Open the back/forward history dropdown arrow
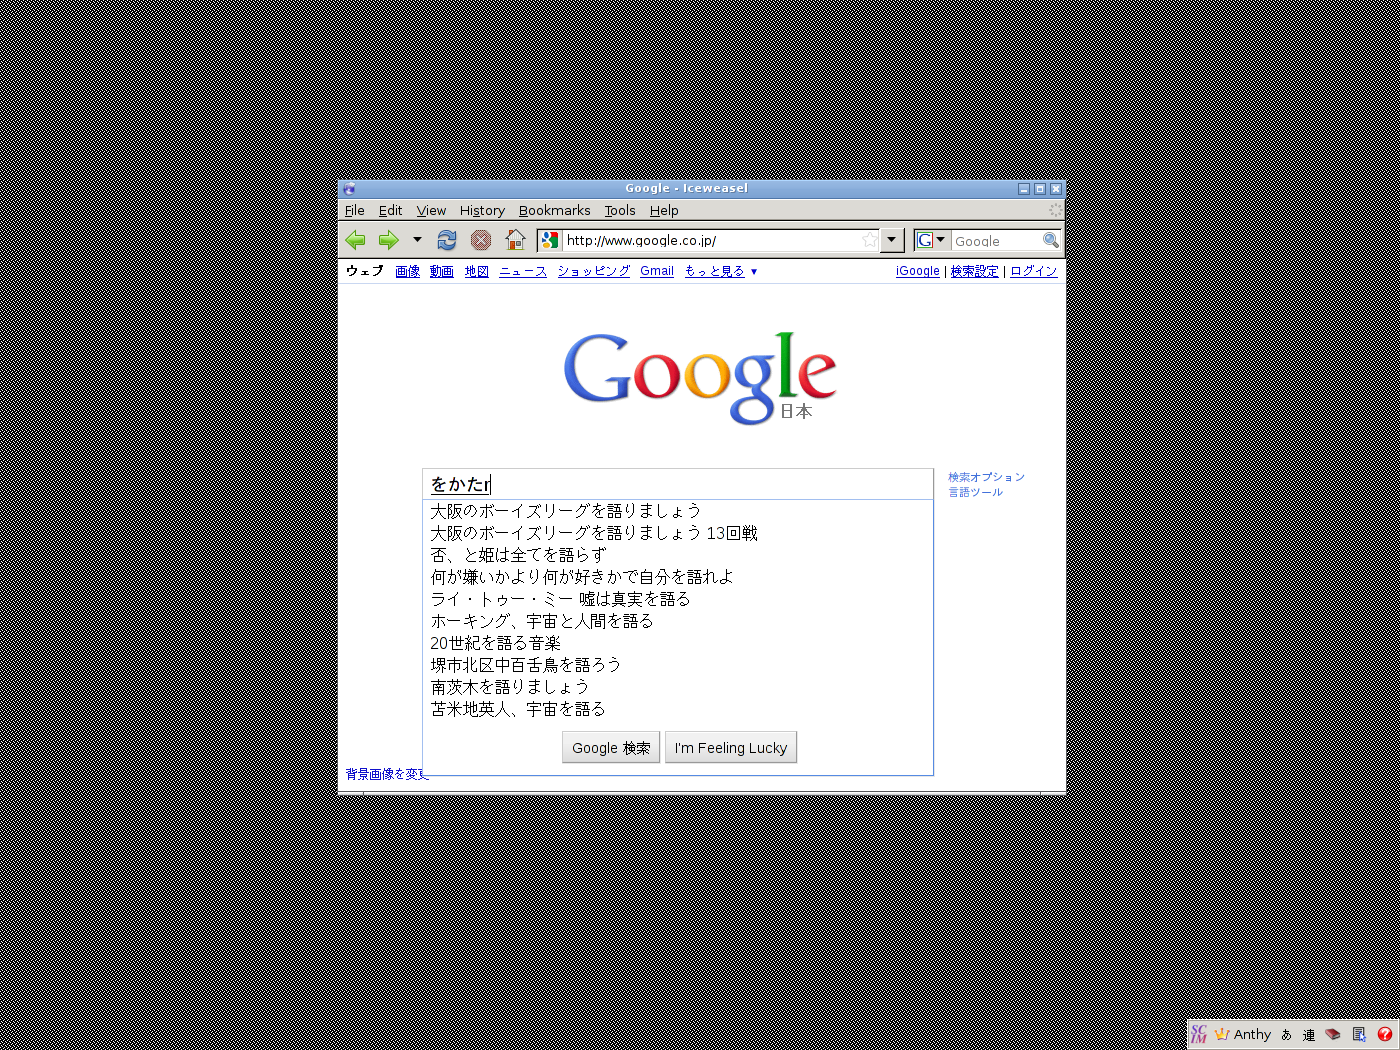The width and height of the screenshot is (1400, 1050). 417,240
